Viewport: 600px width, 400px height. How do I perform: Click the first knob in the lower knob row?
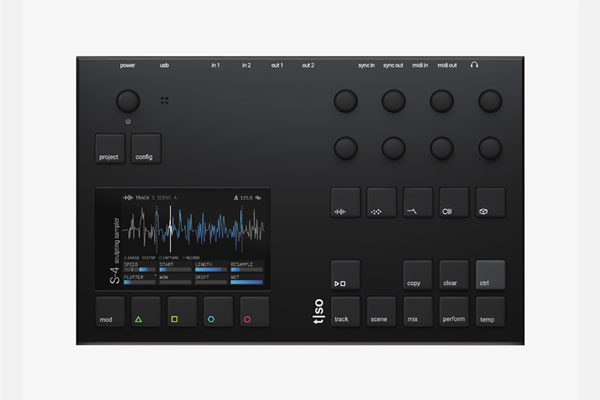pos(346,148)
